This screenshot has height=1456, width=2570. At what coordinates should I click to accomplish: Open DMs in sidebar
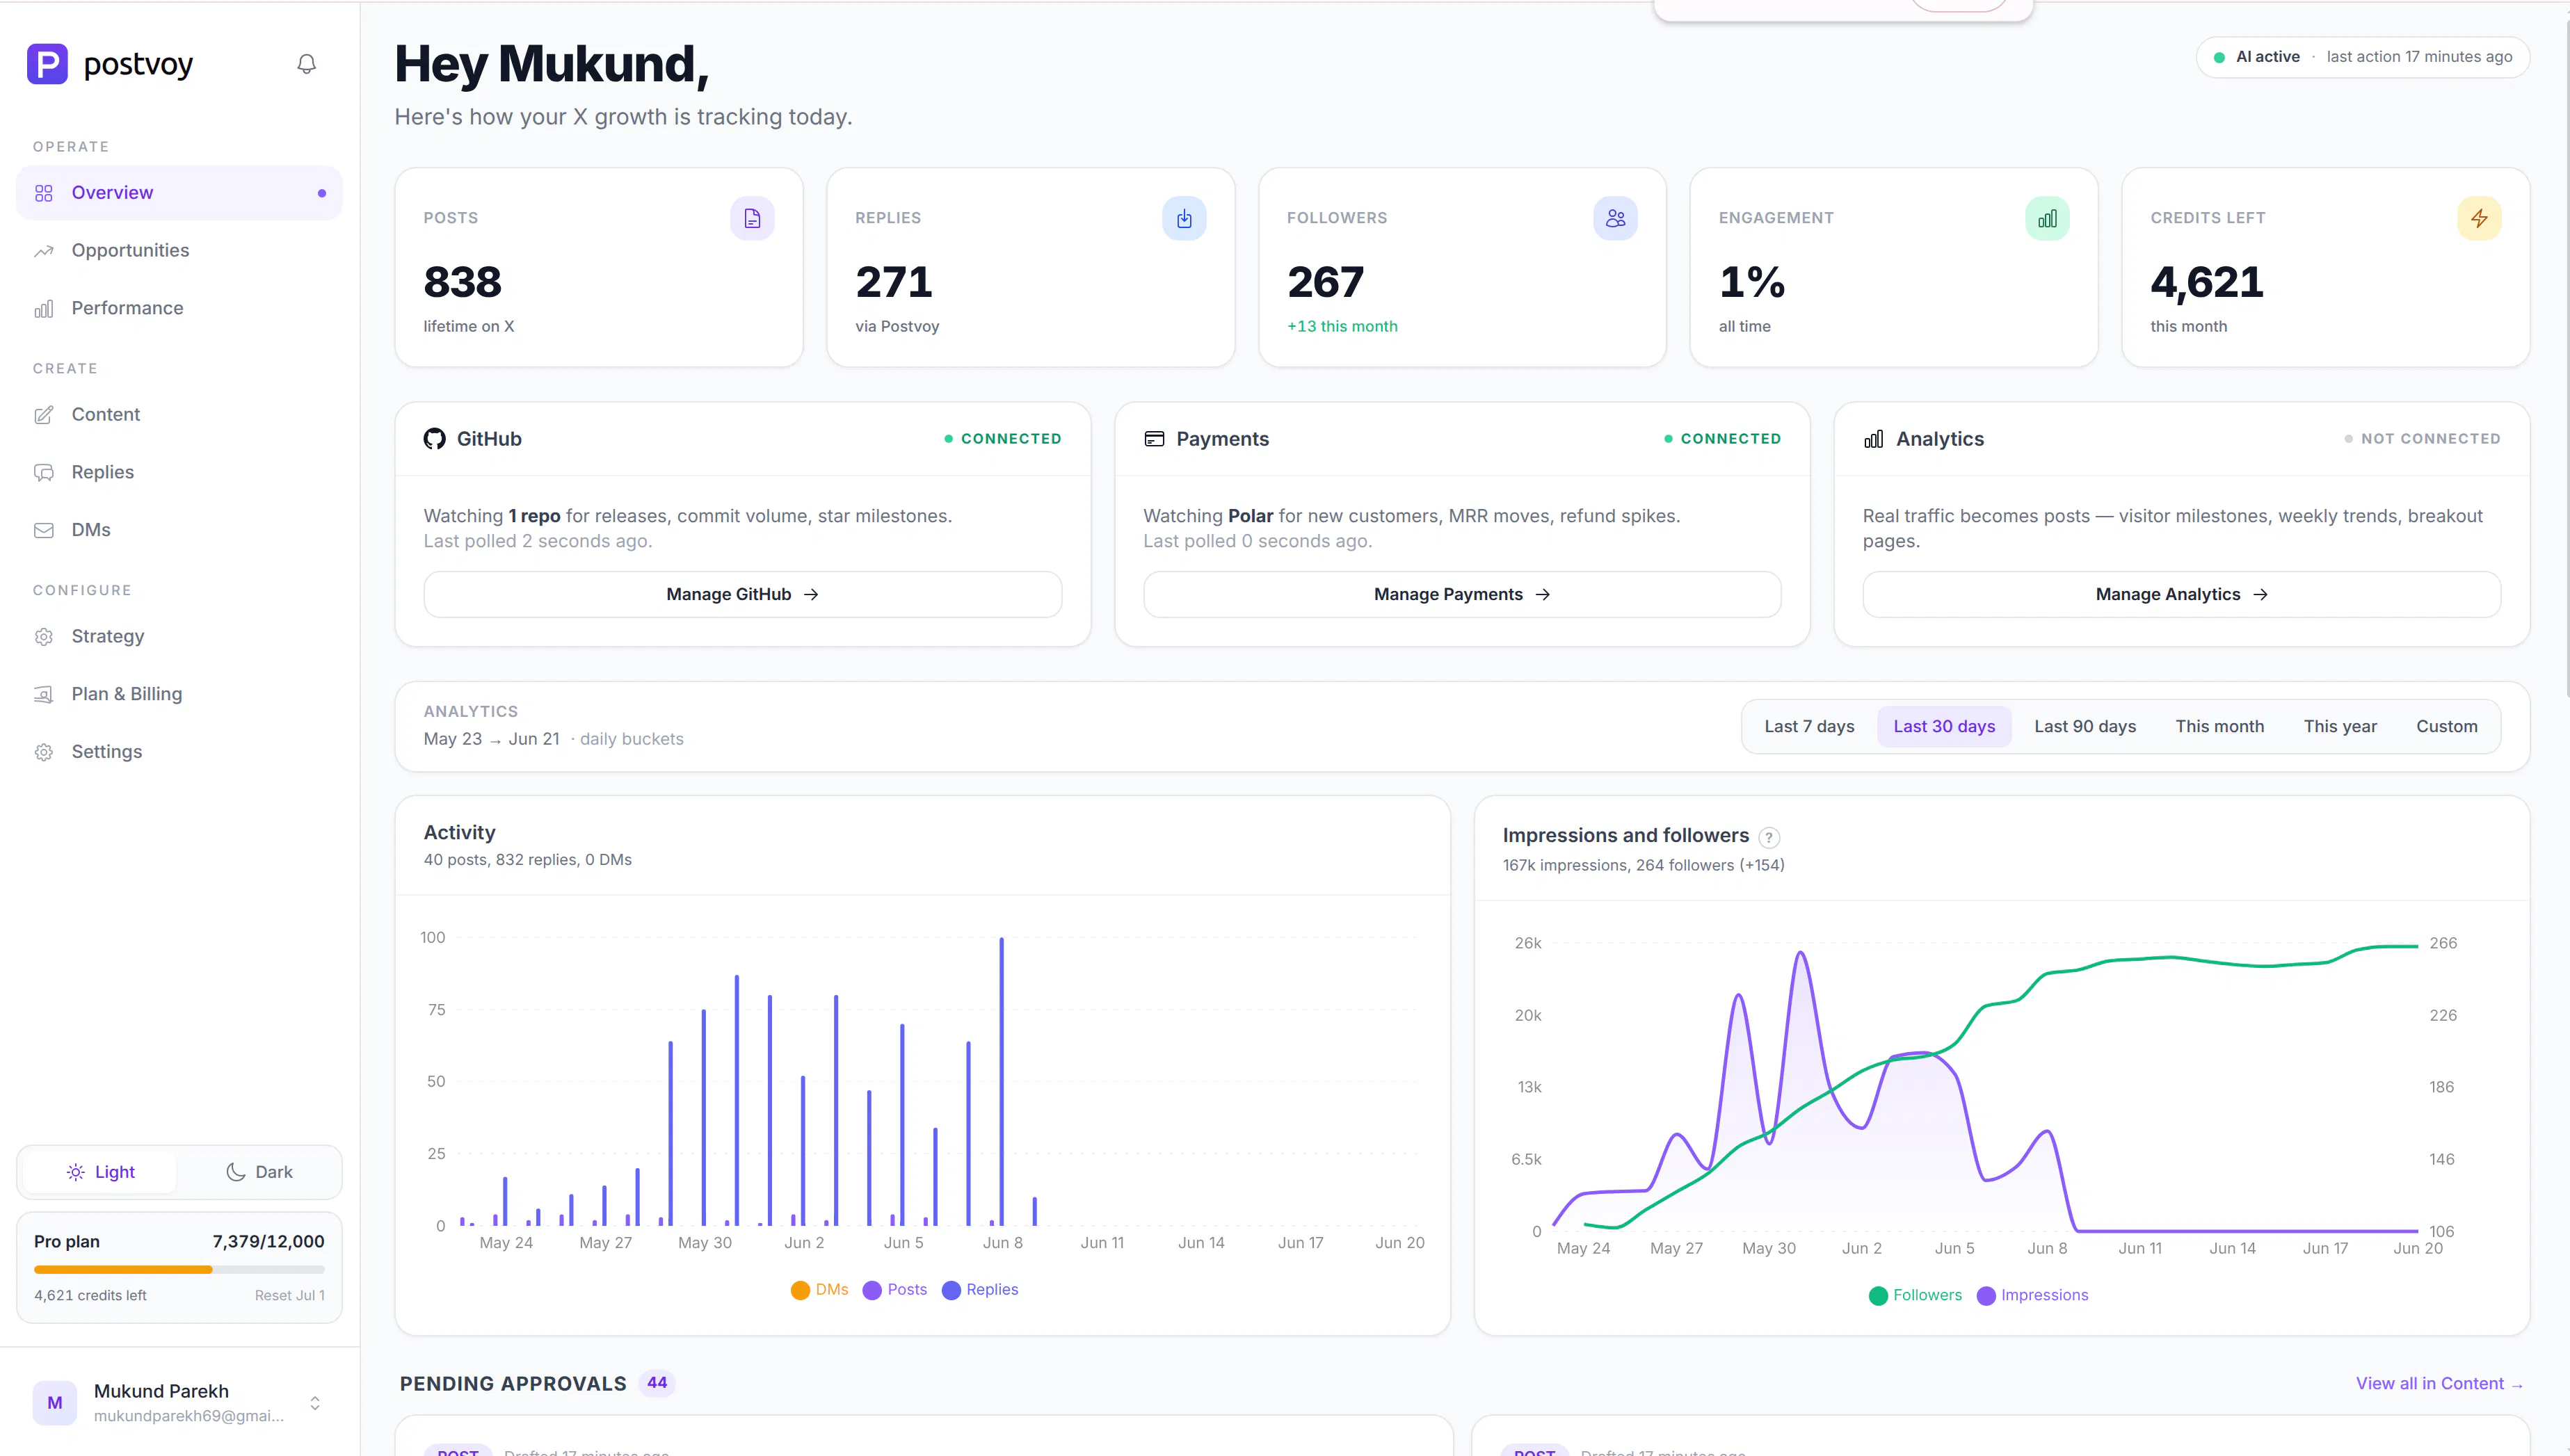(179, 530)
